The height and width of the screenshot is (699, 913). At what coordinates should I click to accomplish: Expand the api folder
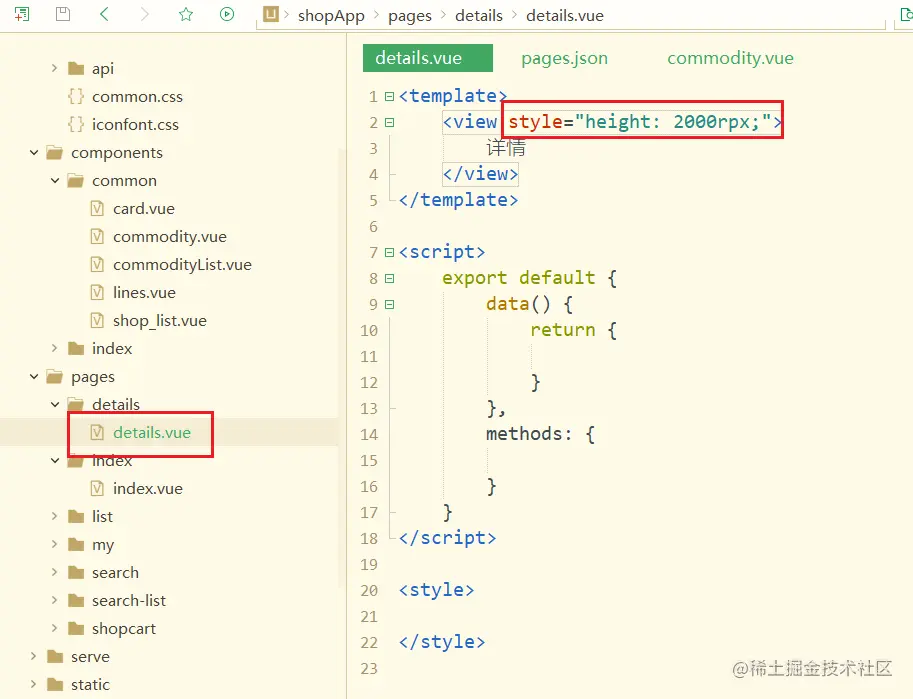(x=54, y=68)
